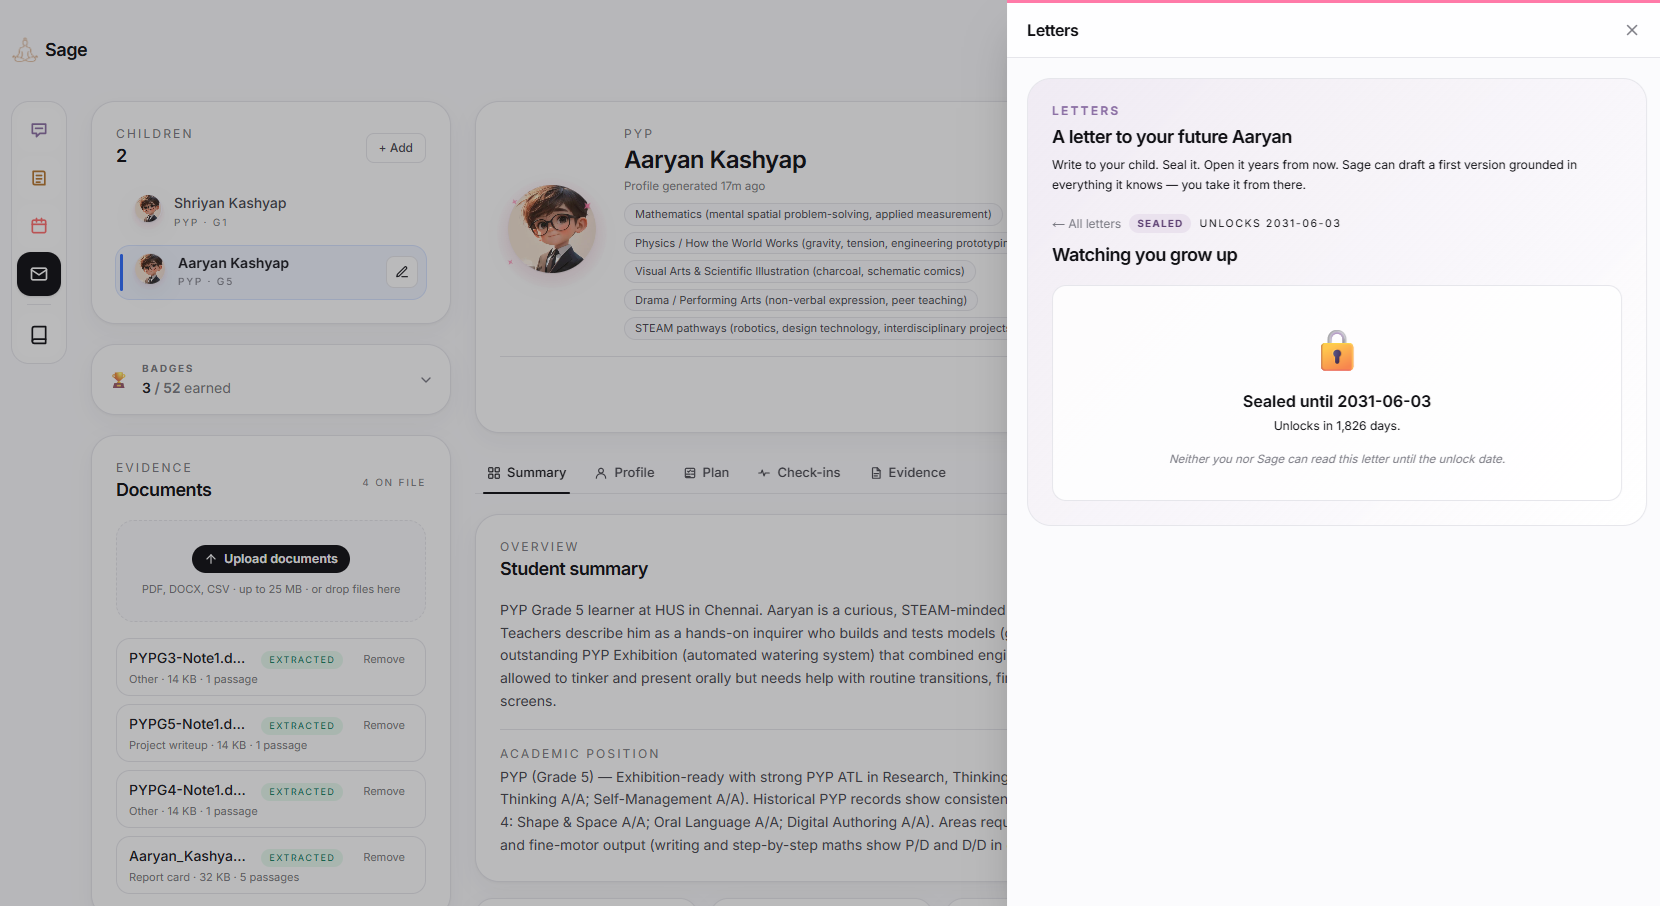Image resolution: width=1660 pixels, height=906 pixels.
Task: Click the EXTRACTED badge on PYPG5-Note1
Action: 302,726
